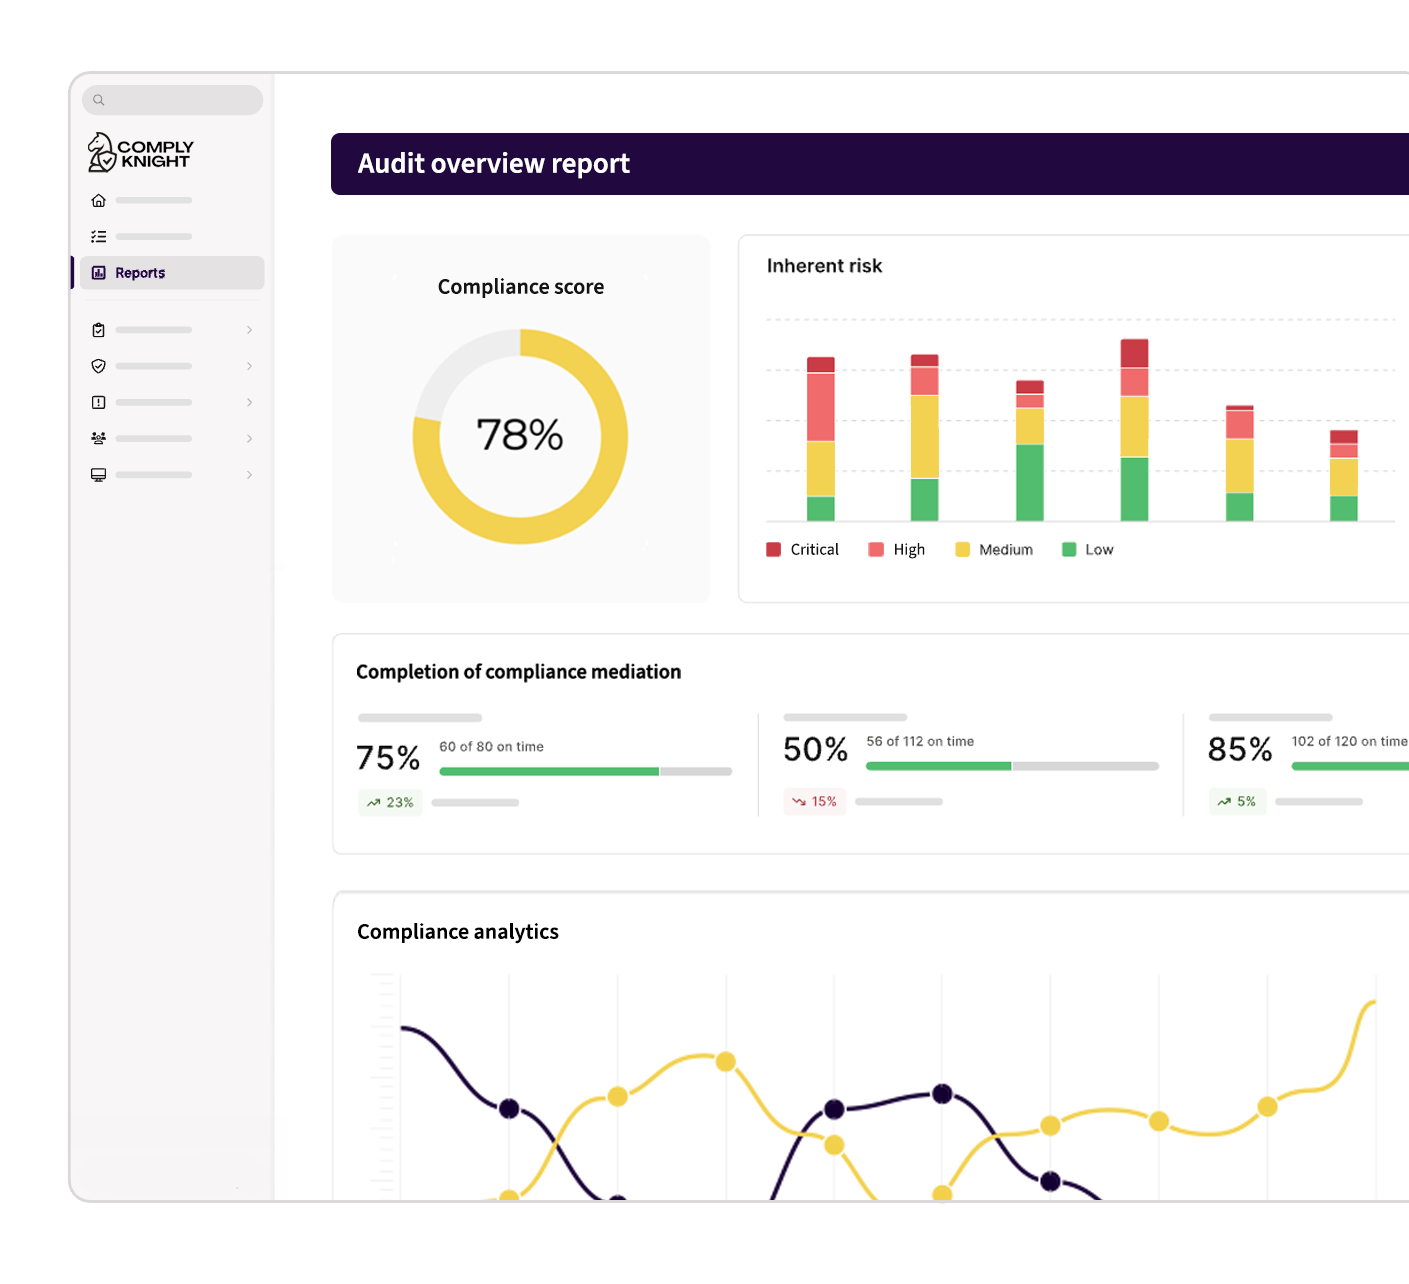Open the checklist icon in the sidebar

(x=98, y=237)
